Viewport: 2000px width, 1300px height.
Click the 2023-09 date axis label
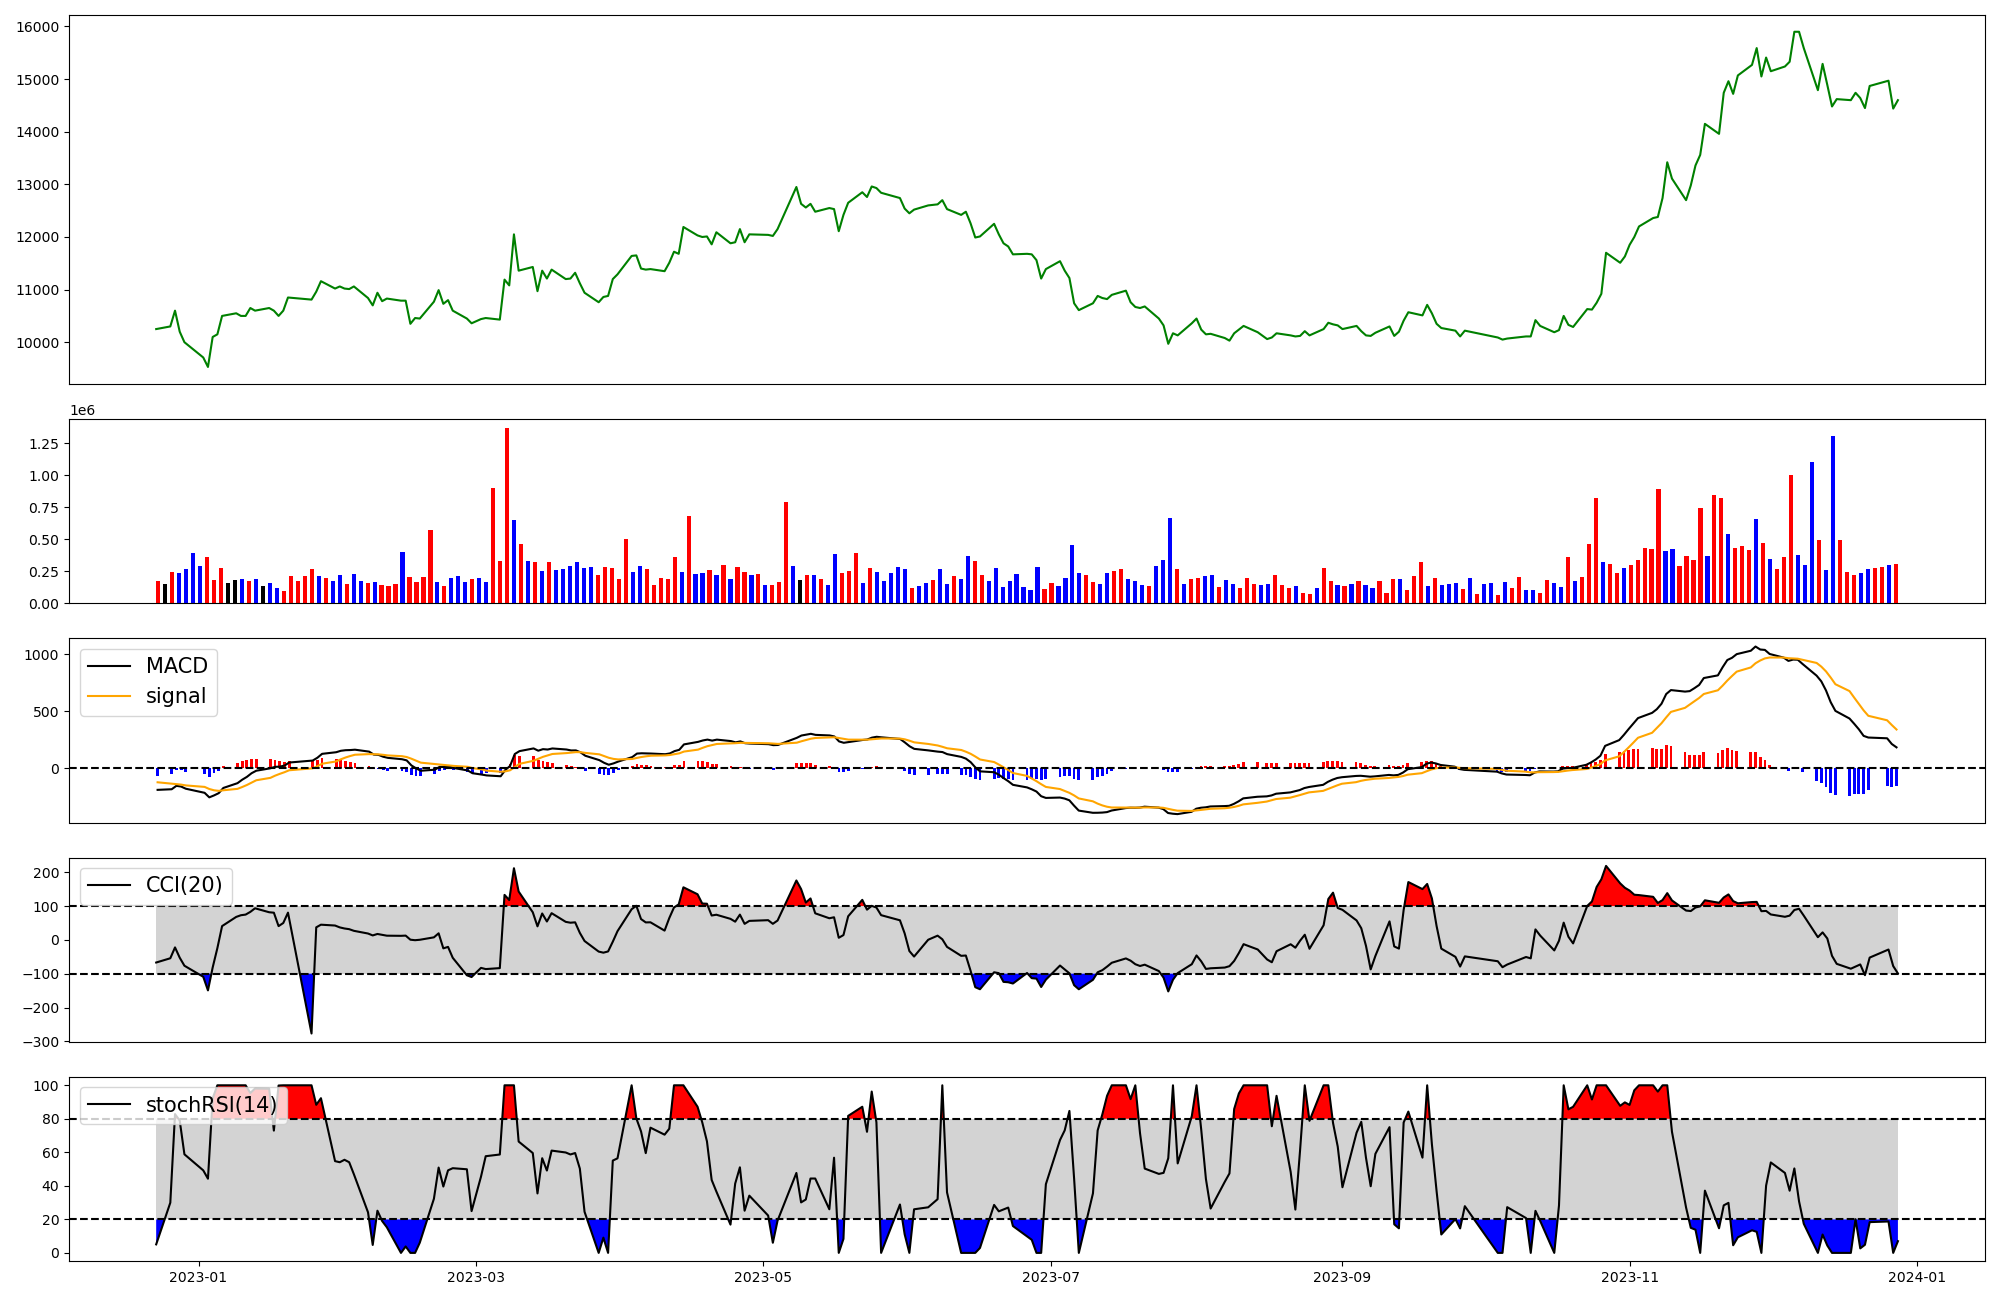click(x=1342, y=1277)
